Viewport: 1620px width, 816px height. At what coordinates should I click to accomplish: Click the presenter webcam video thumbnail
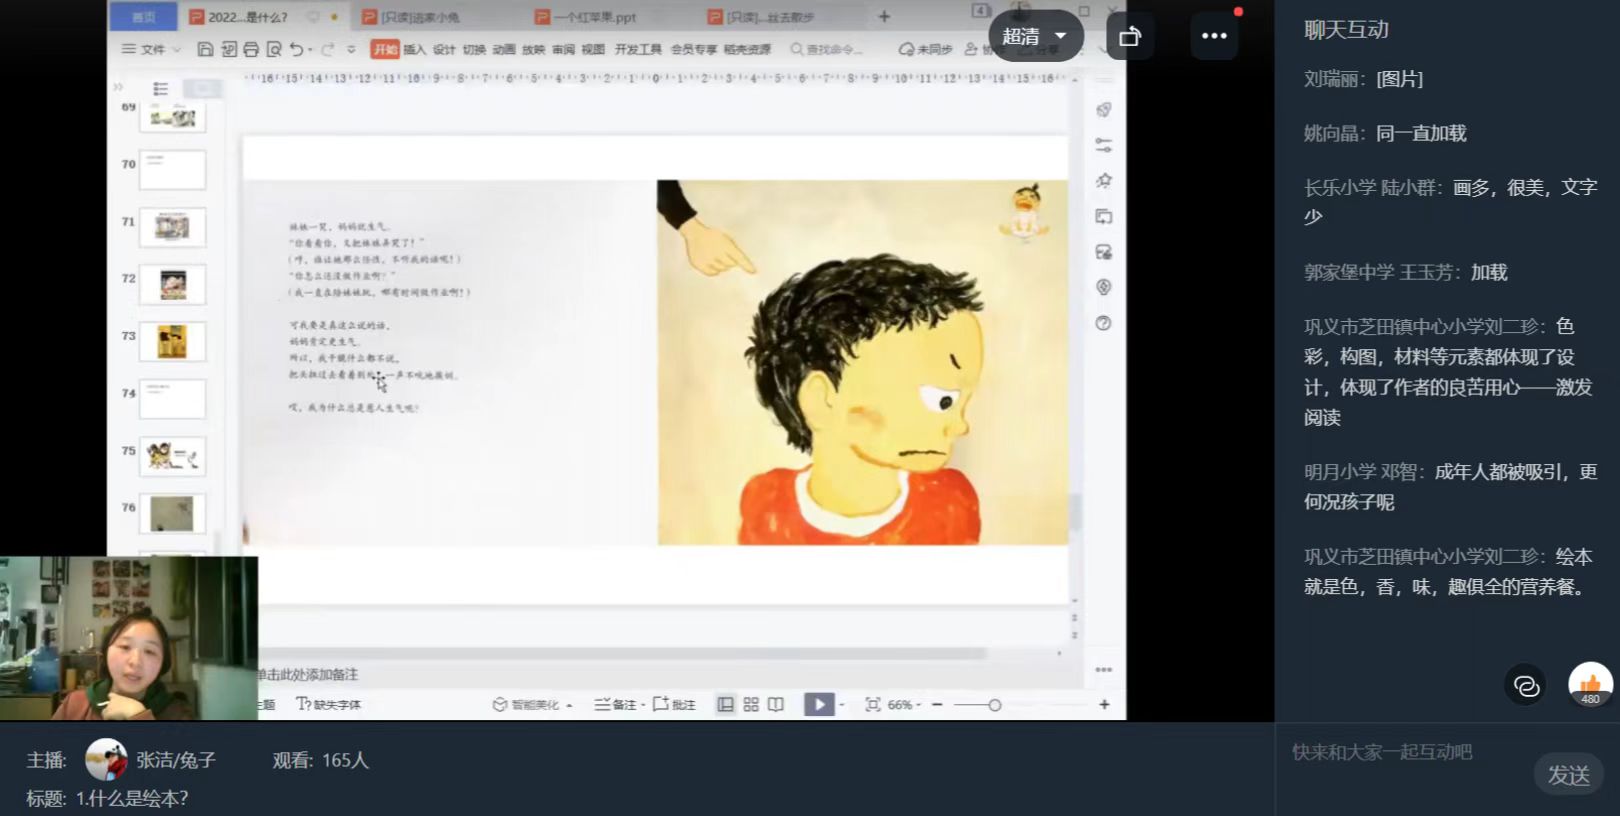(129, 638)
